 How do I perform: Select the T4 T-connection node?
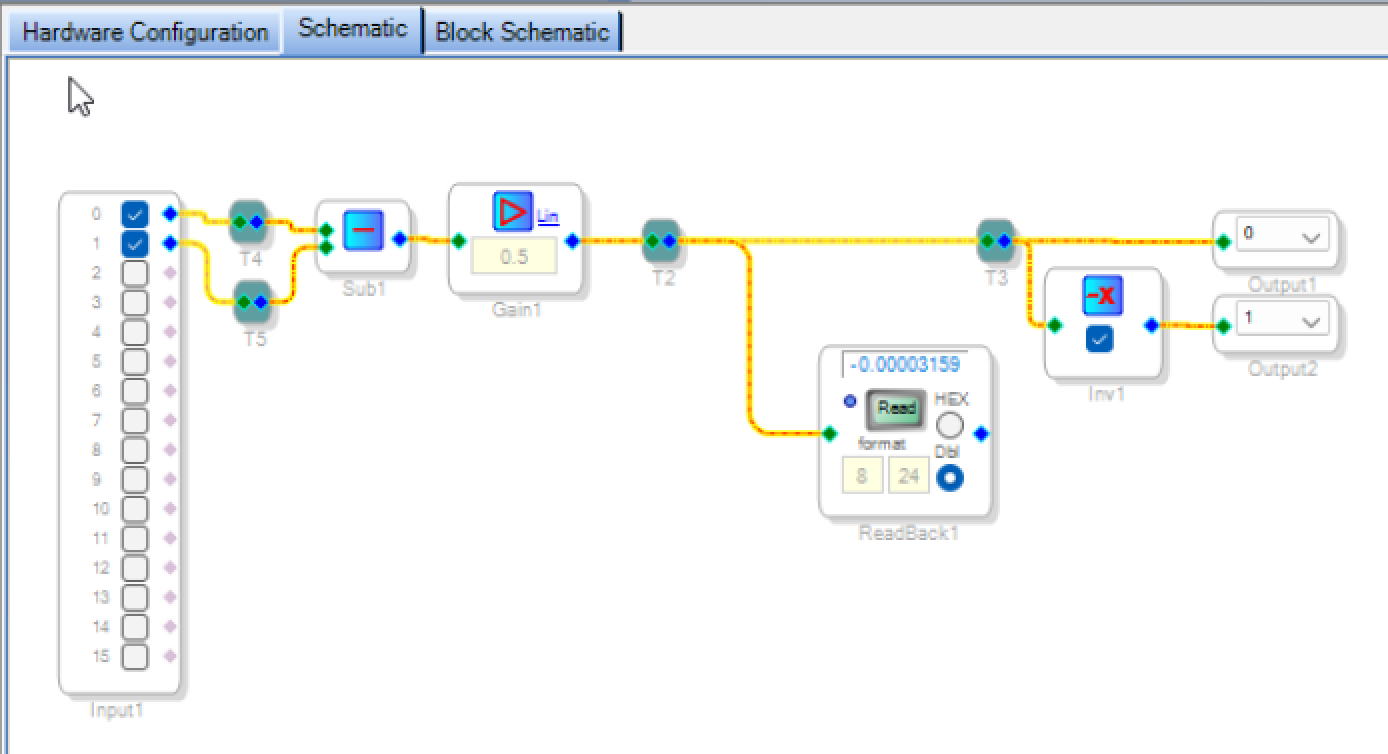(x=247, y=222)
